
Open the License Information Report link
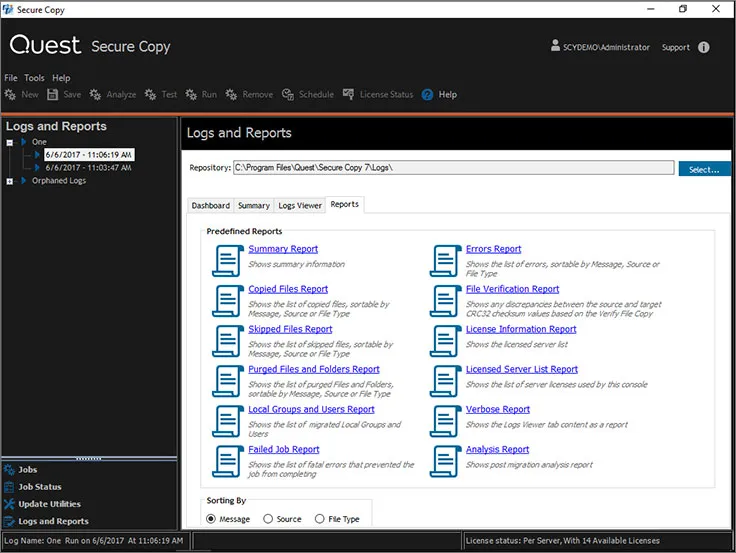(521, 329)
